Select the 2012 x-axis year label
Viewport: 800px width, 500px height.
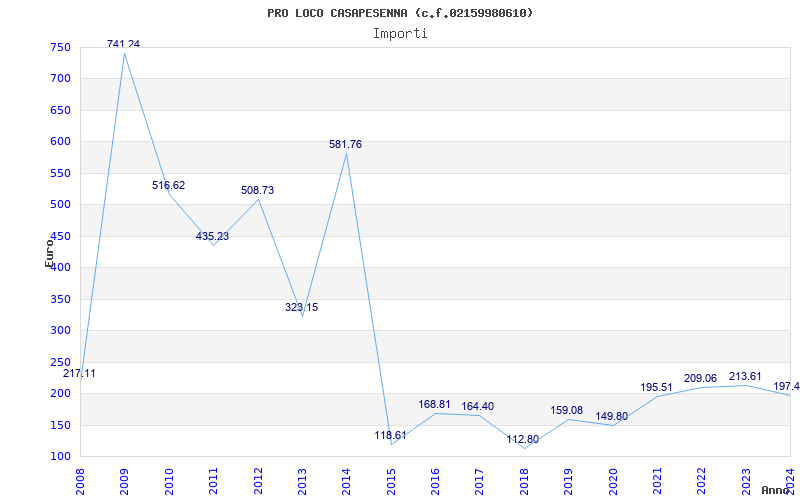257,481
